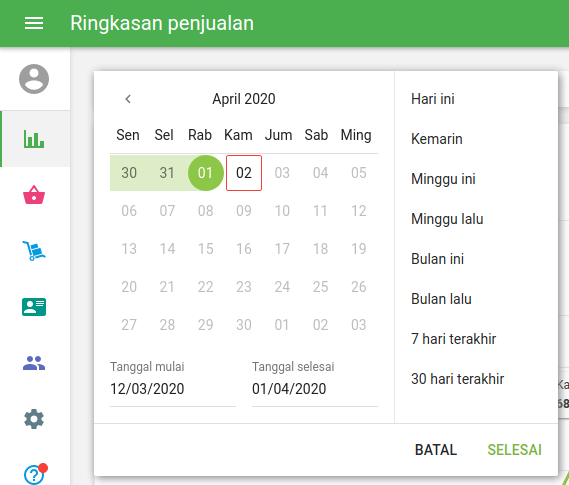This screenshot has width=569, height=485.
Task: Click the BATAL button
Action: [436, 450]
